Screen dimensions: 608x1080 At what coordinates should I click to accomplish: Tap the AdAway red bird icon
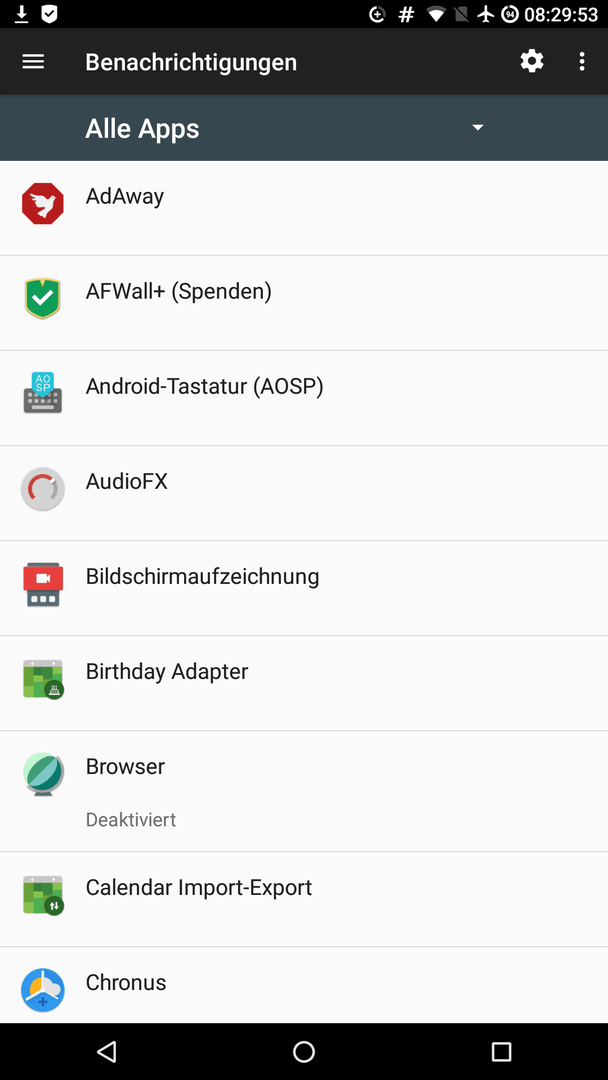coord(43,204)
